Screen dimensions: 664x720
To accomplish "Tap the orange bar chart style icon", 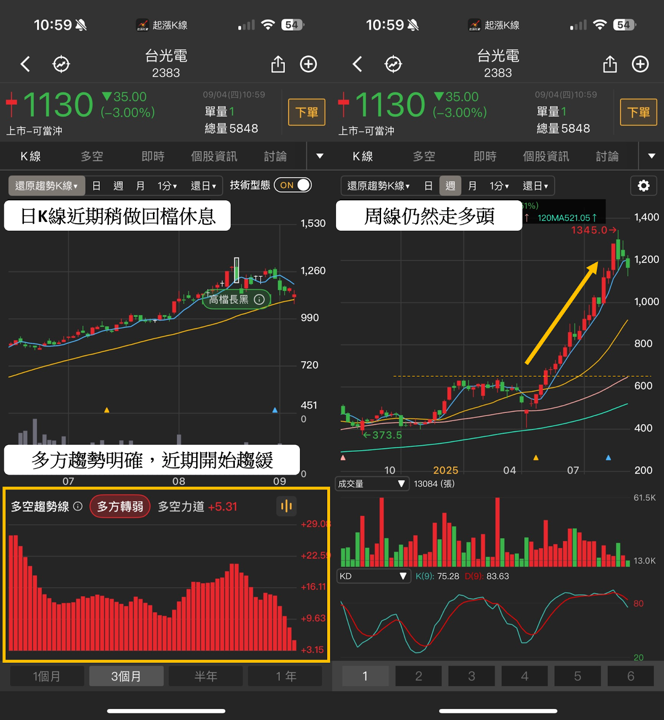I will click(286, 506).
